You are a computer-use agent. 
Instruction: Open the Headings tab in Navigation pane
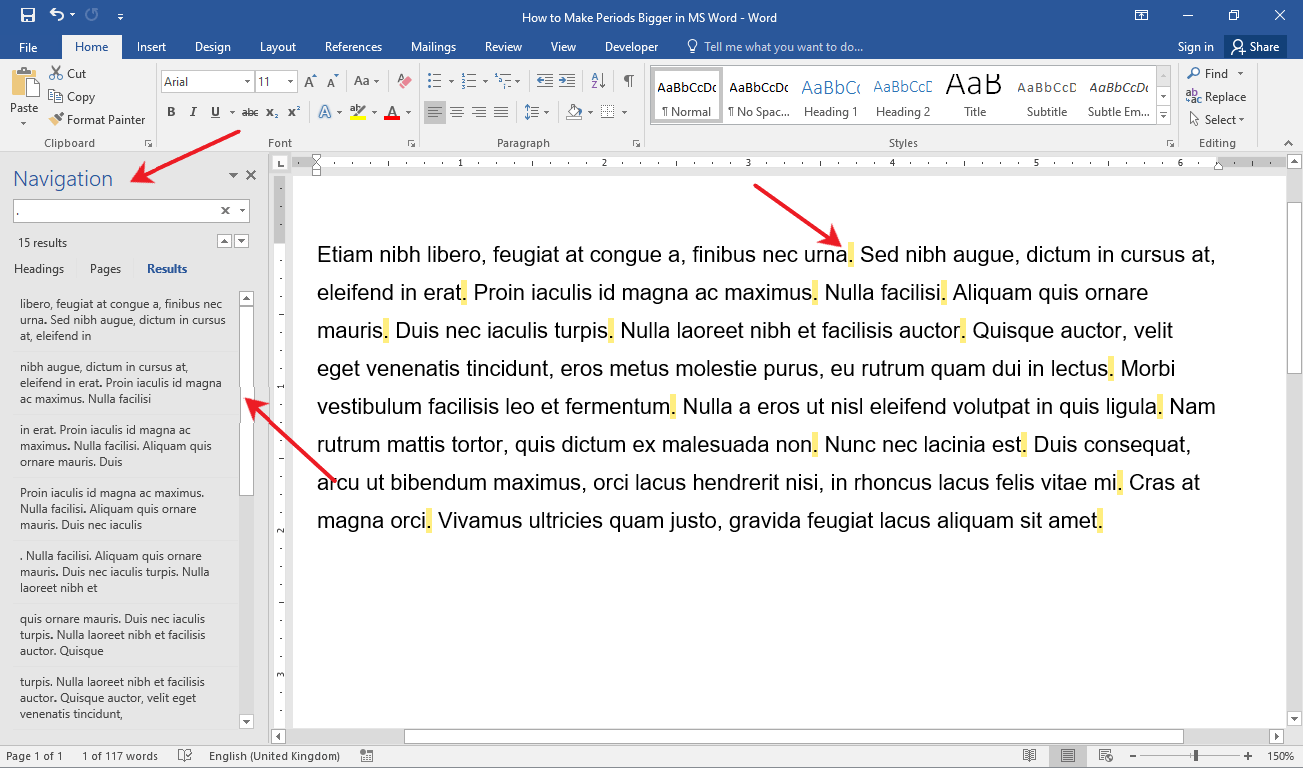[38, 268]
